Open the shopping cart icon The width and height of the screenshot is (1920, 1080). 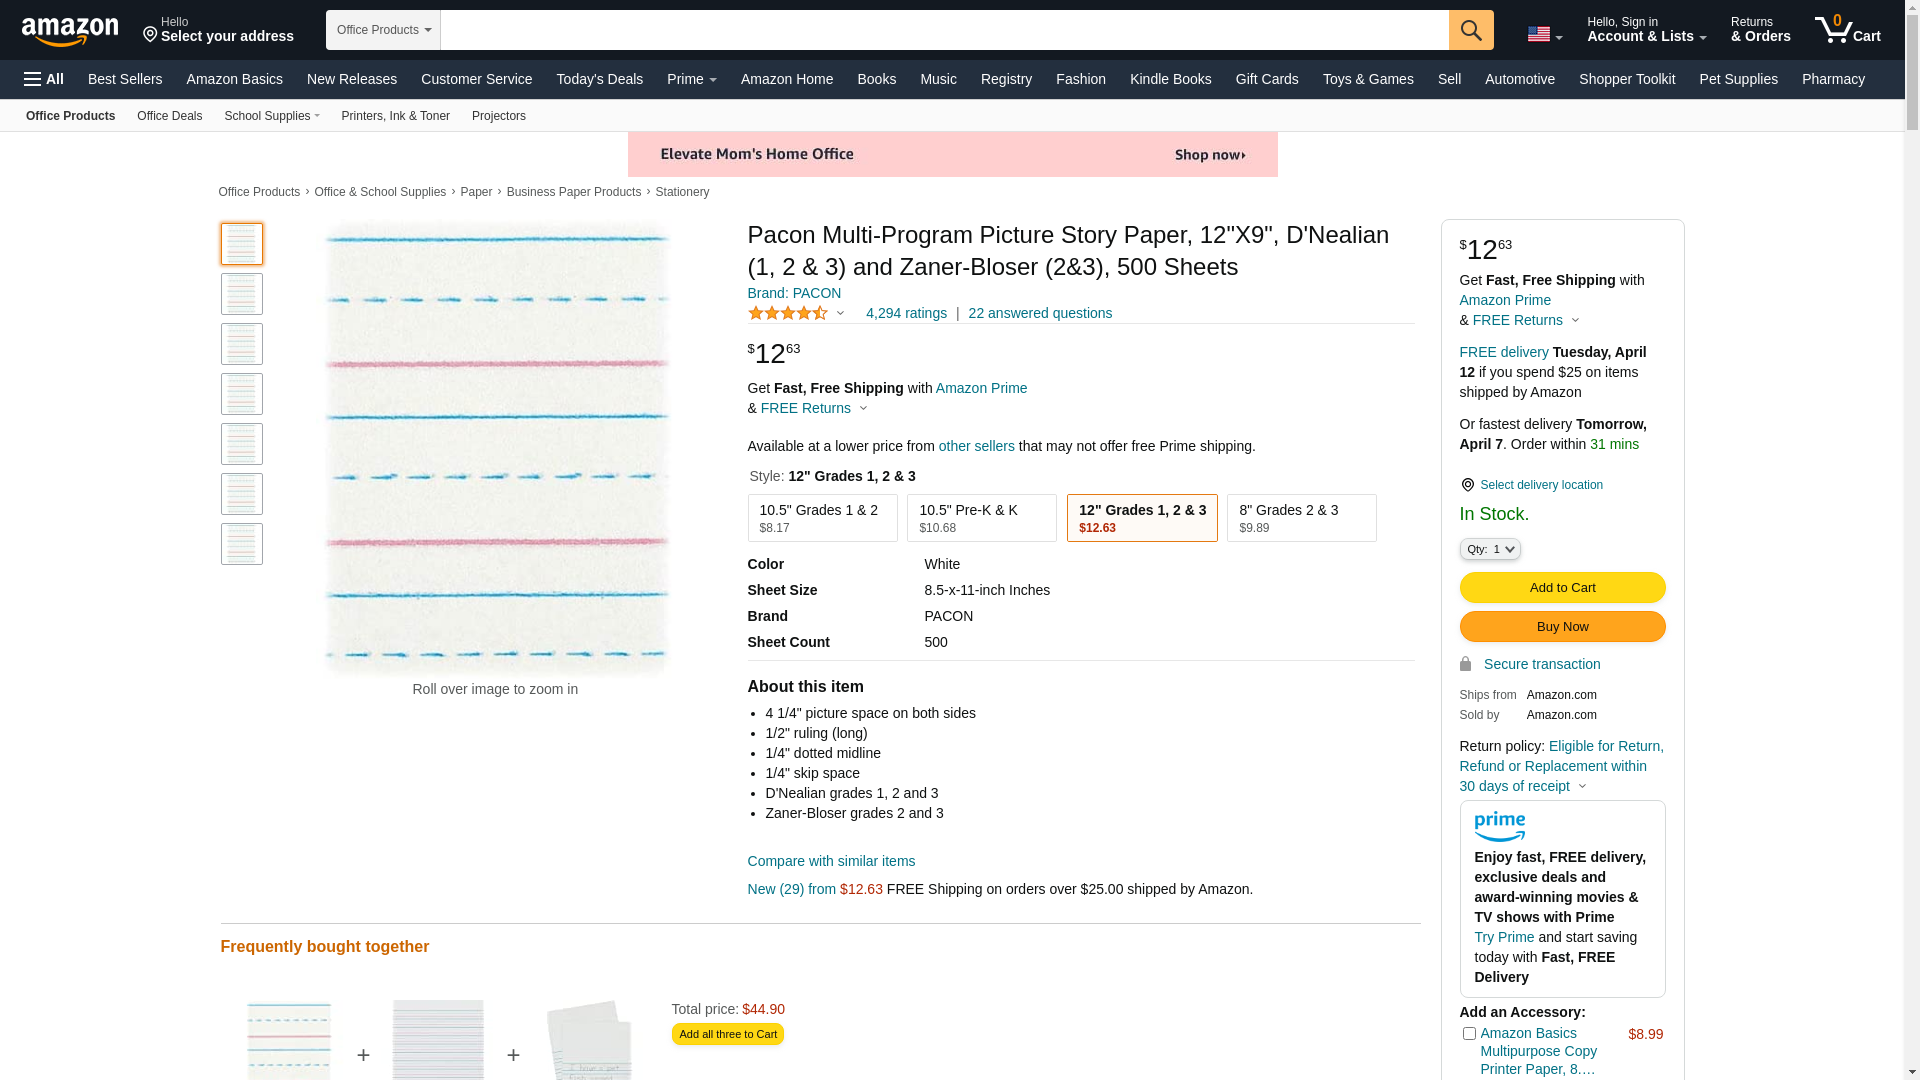point(1846,30)
